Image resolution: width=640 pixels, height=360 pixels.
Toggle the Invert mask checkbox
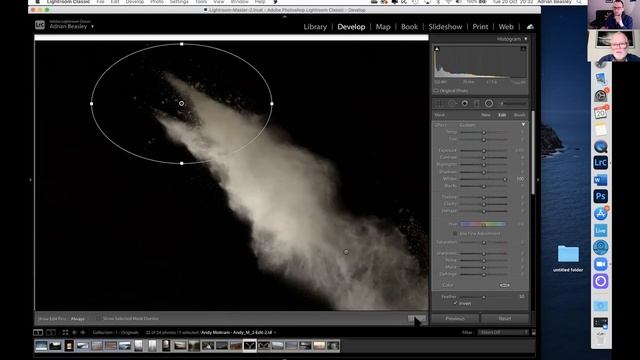coord(456,303)
